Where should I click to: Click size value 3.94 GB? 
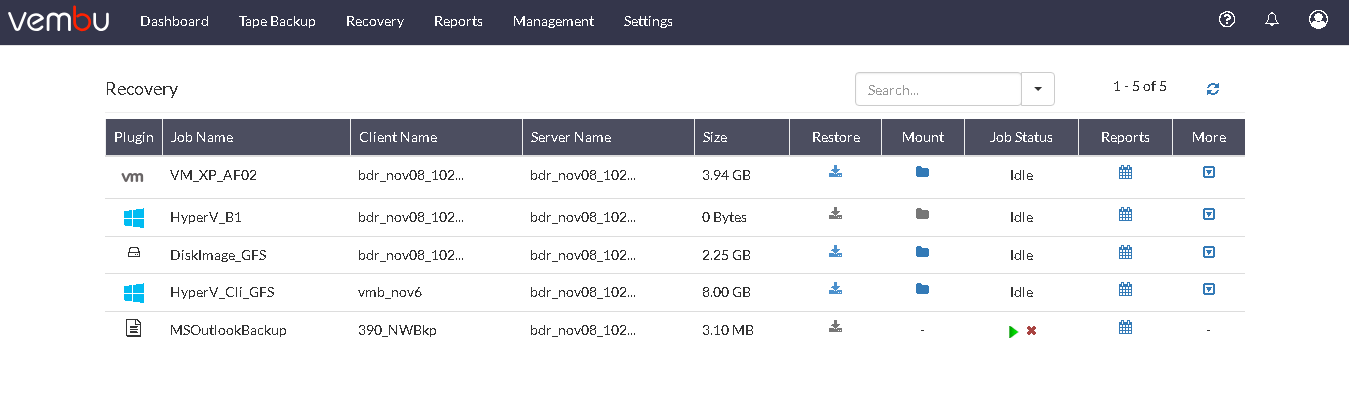pos(726,175)
